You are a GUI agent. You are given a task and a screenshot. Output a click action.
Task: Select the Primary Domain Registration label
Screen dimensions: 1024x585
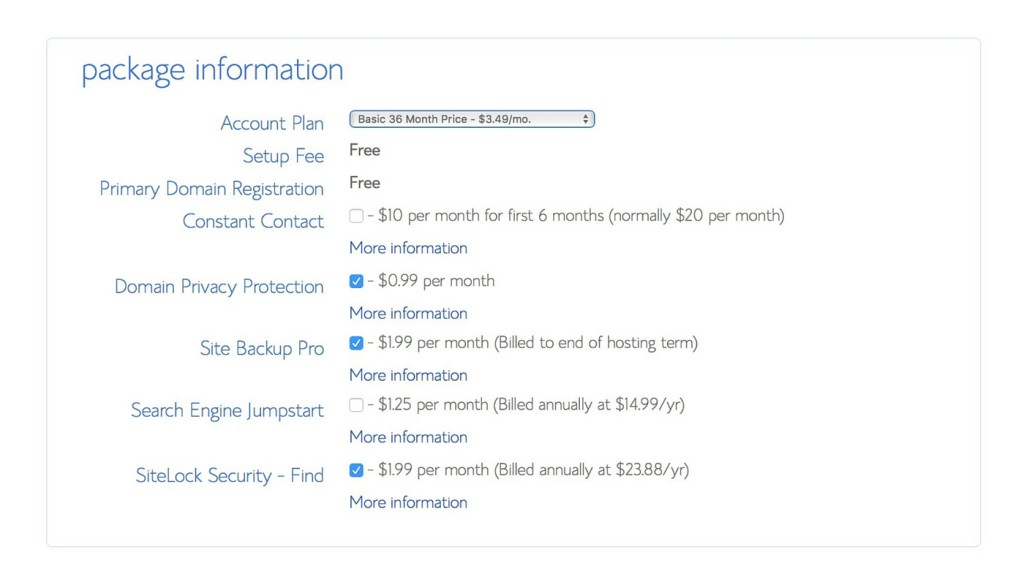coord(211,189)
